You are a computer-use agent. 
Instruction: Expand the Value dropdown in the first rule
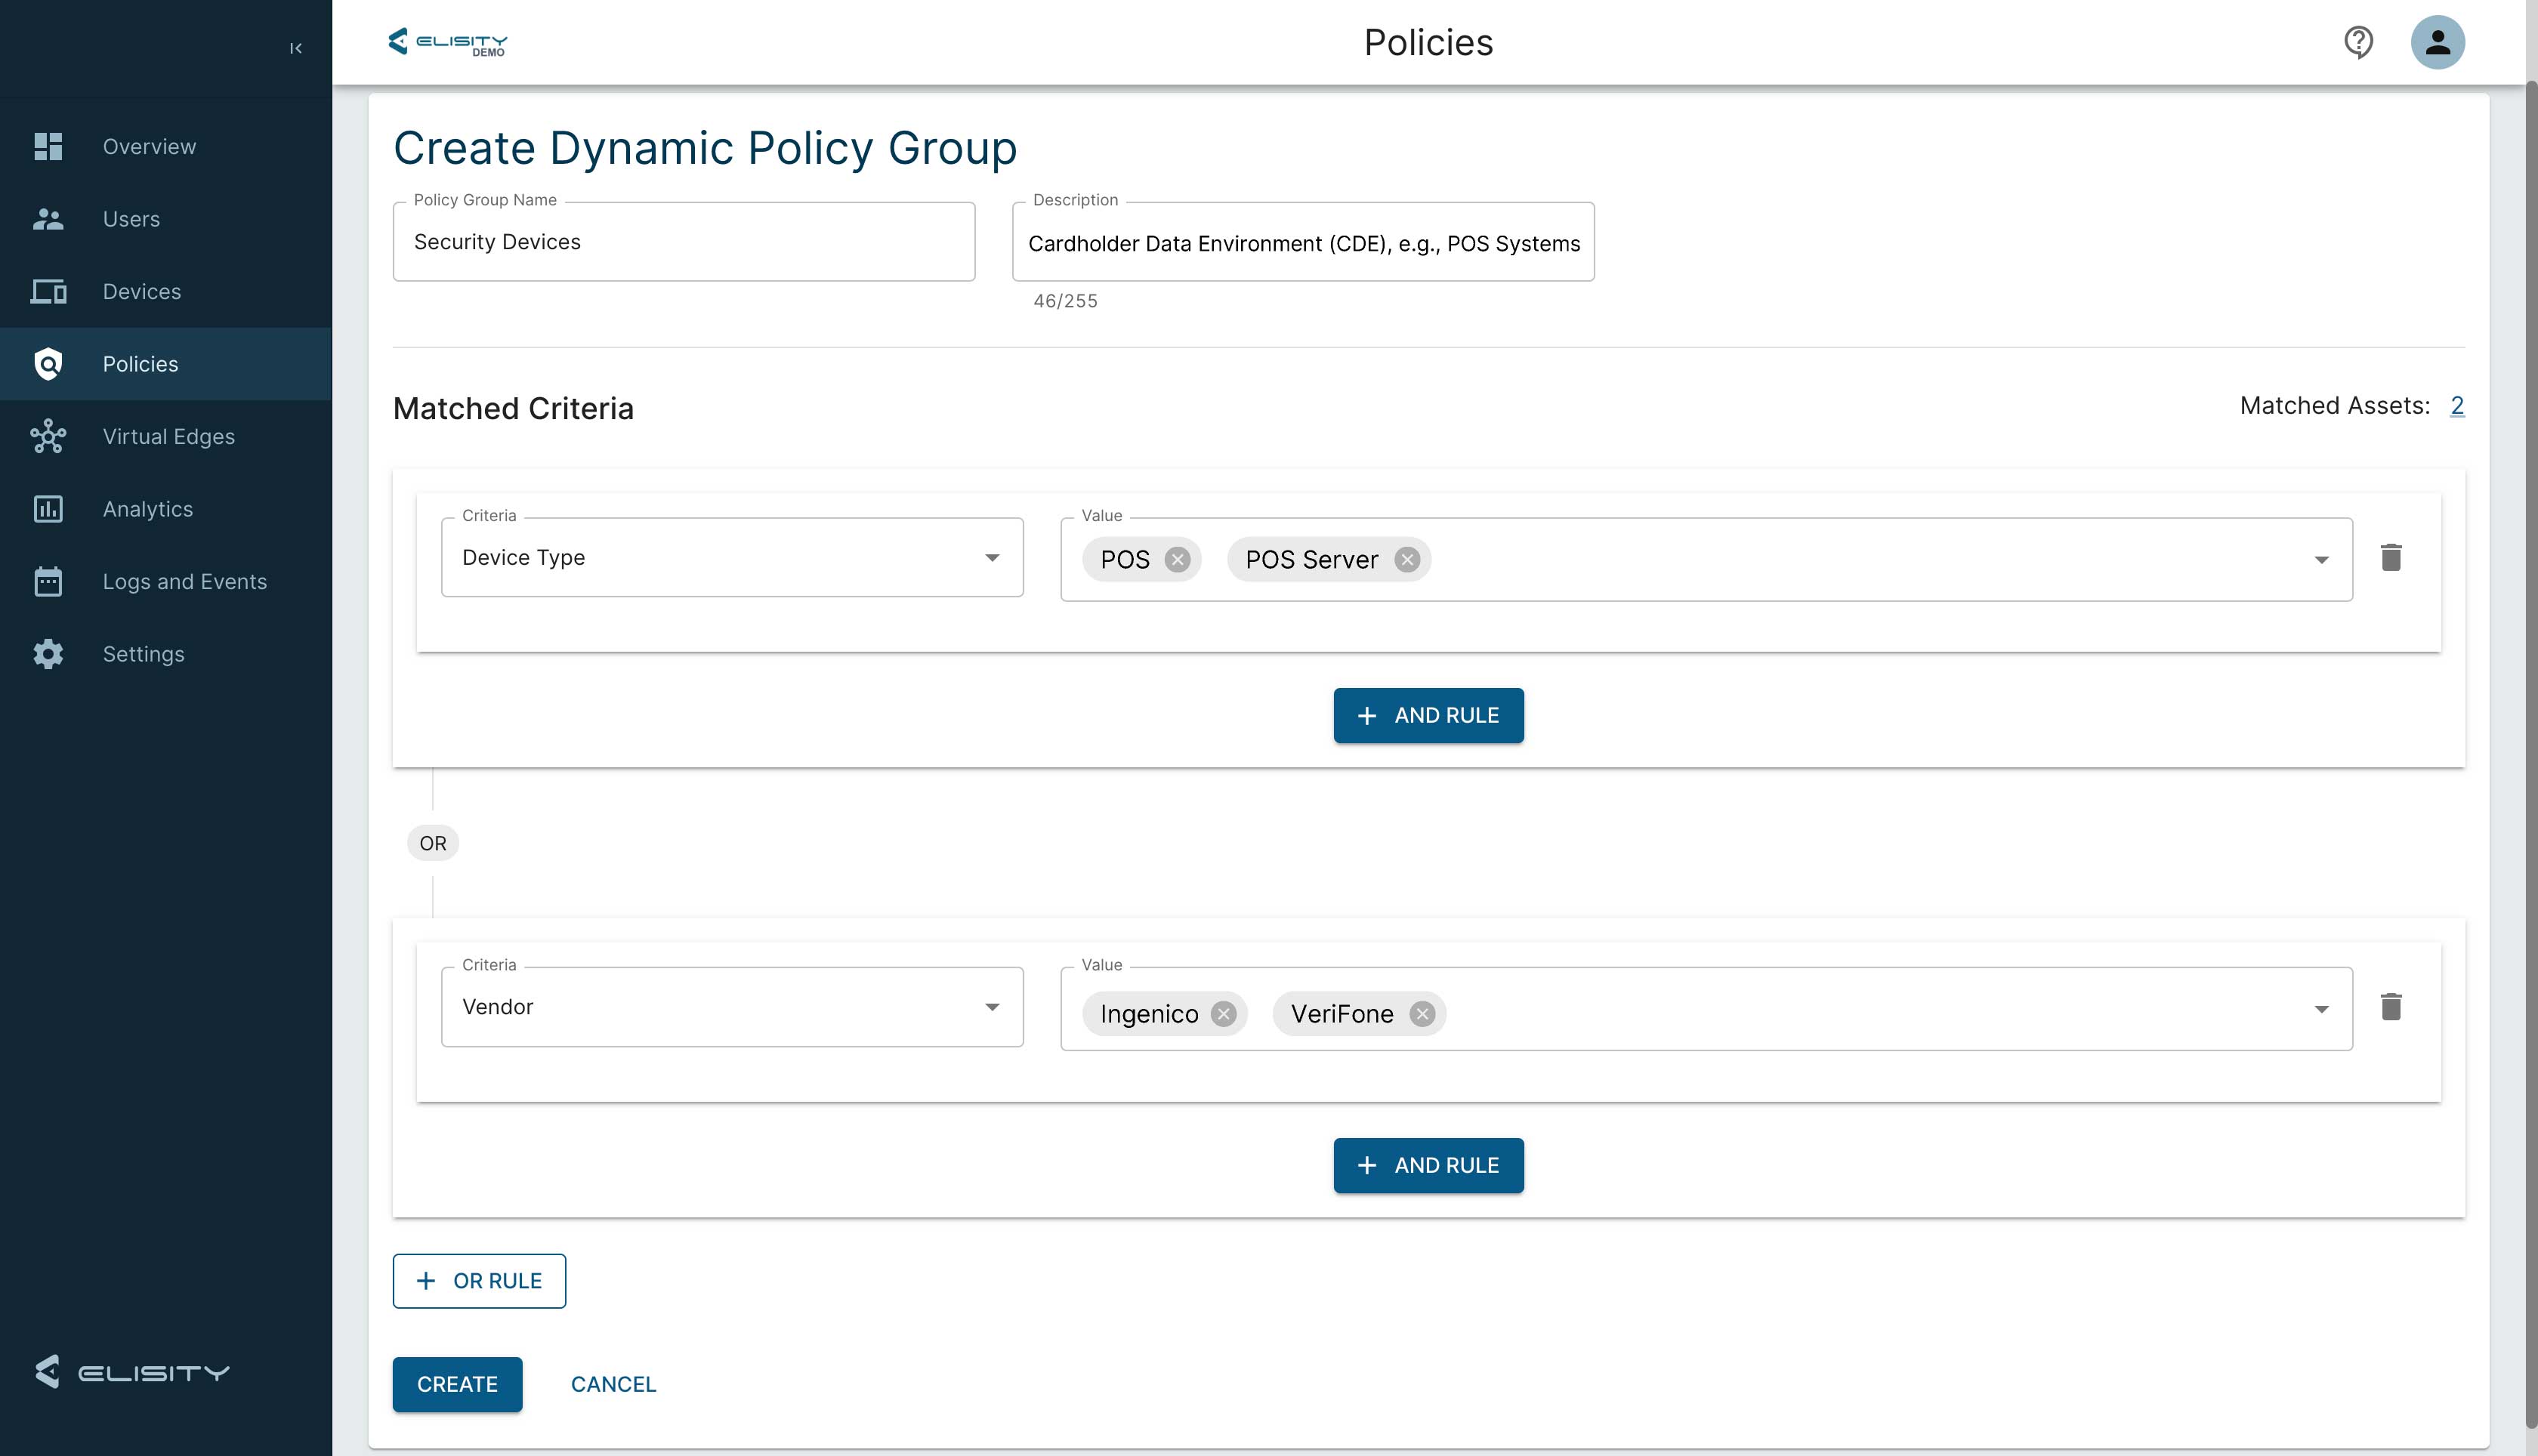[x=2323, y=559]
